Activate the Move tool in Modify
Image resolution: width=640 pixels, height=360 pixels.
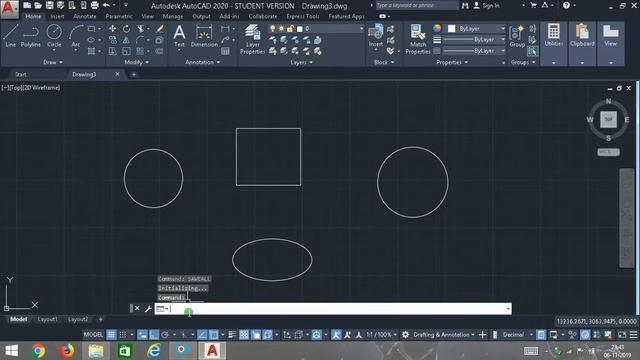tap(113, 29)
